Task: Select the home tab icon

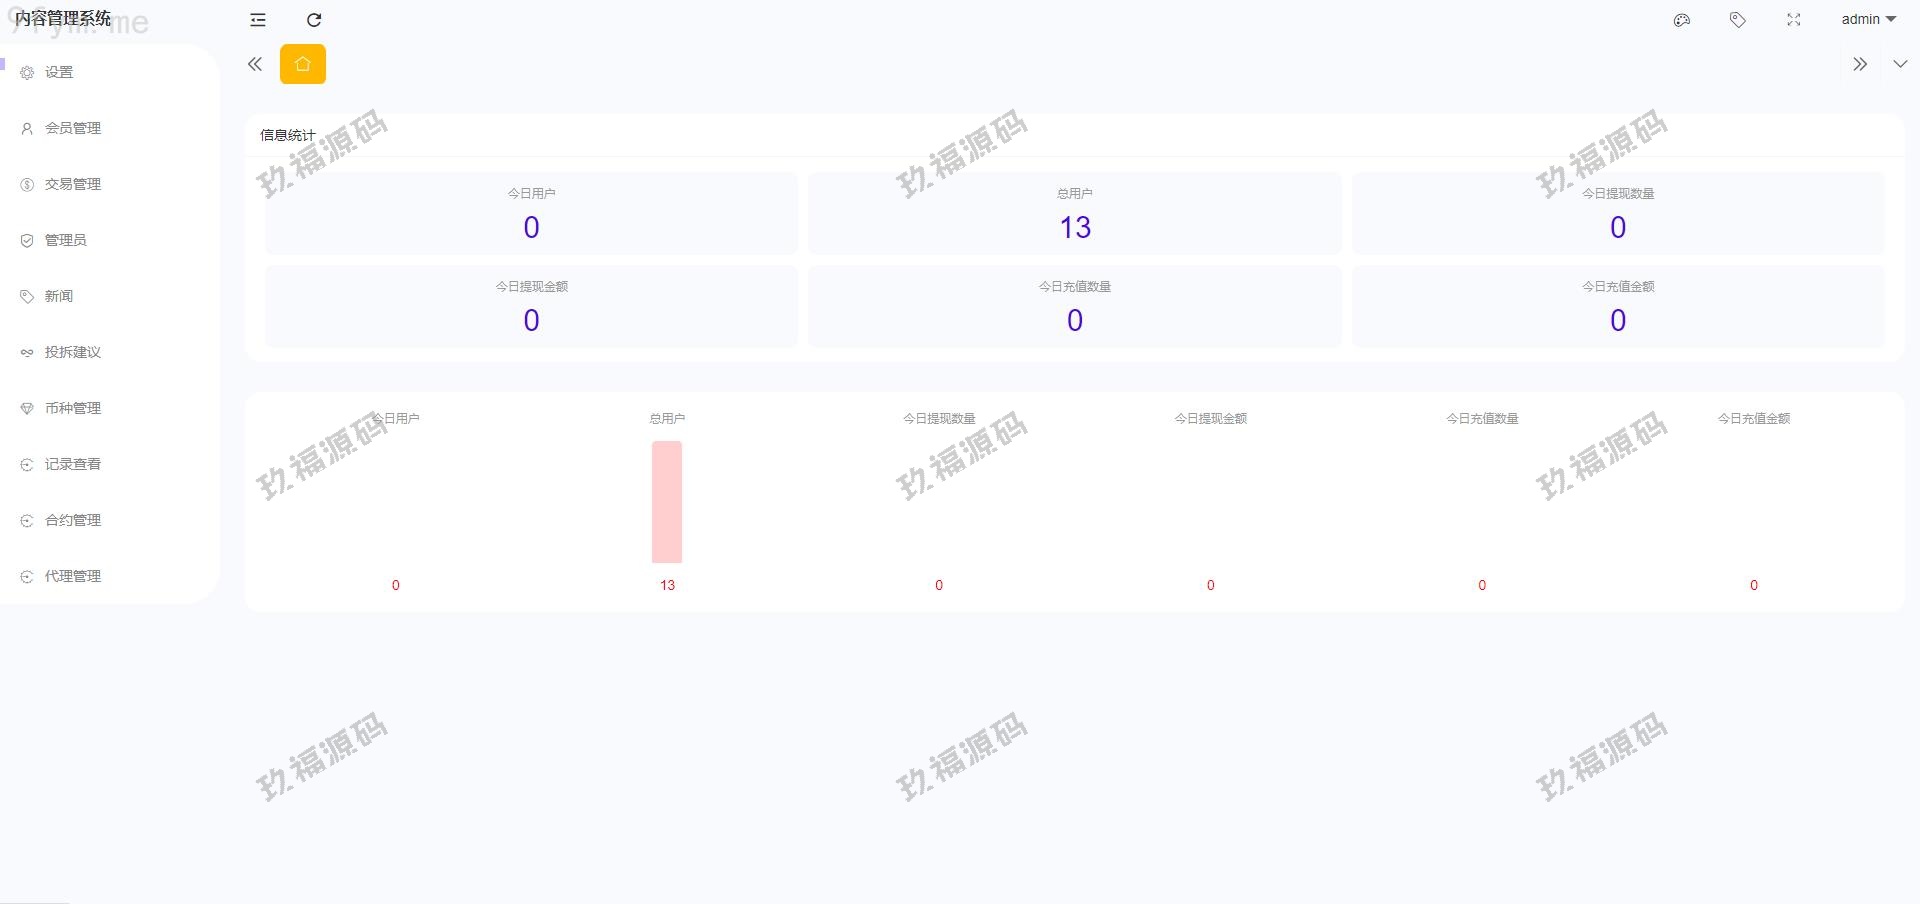Action: point(303,64)
